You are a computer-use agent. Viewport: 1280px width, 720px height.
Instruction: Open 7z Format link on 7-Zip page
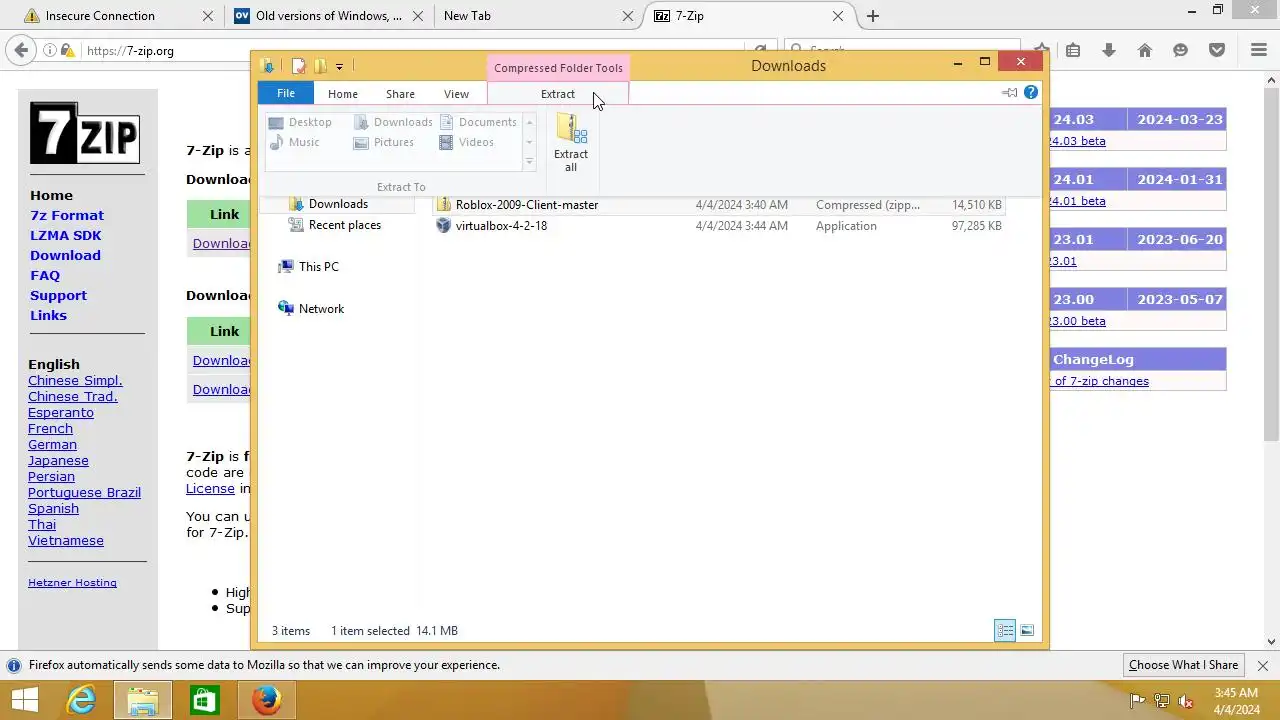point(67,215)
